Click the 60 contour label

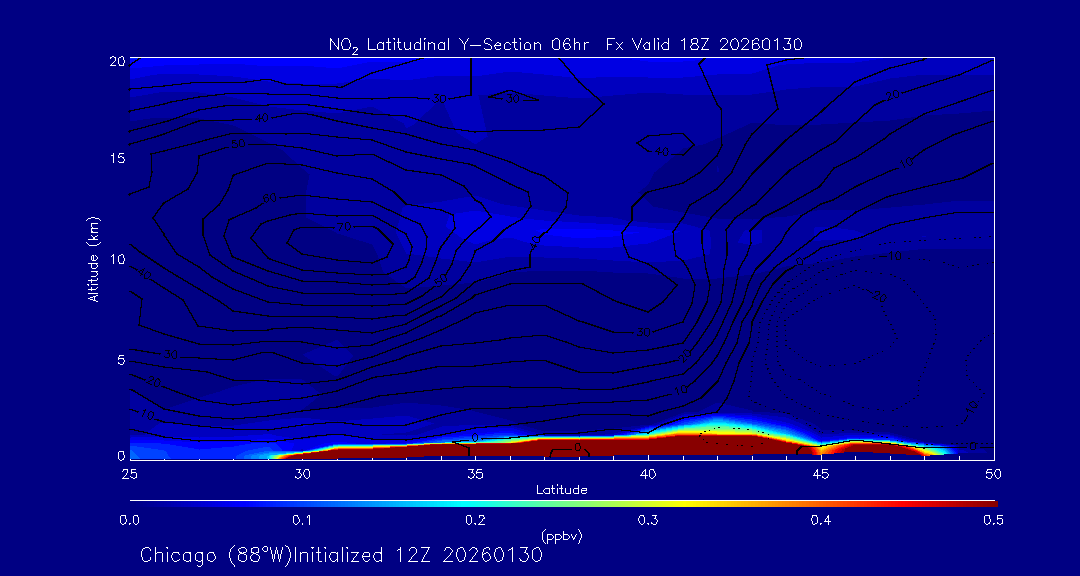[269, 199]
